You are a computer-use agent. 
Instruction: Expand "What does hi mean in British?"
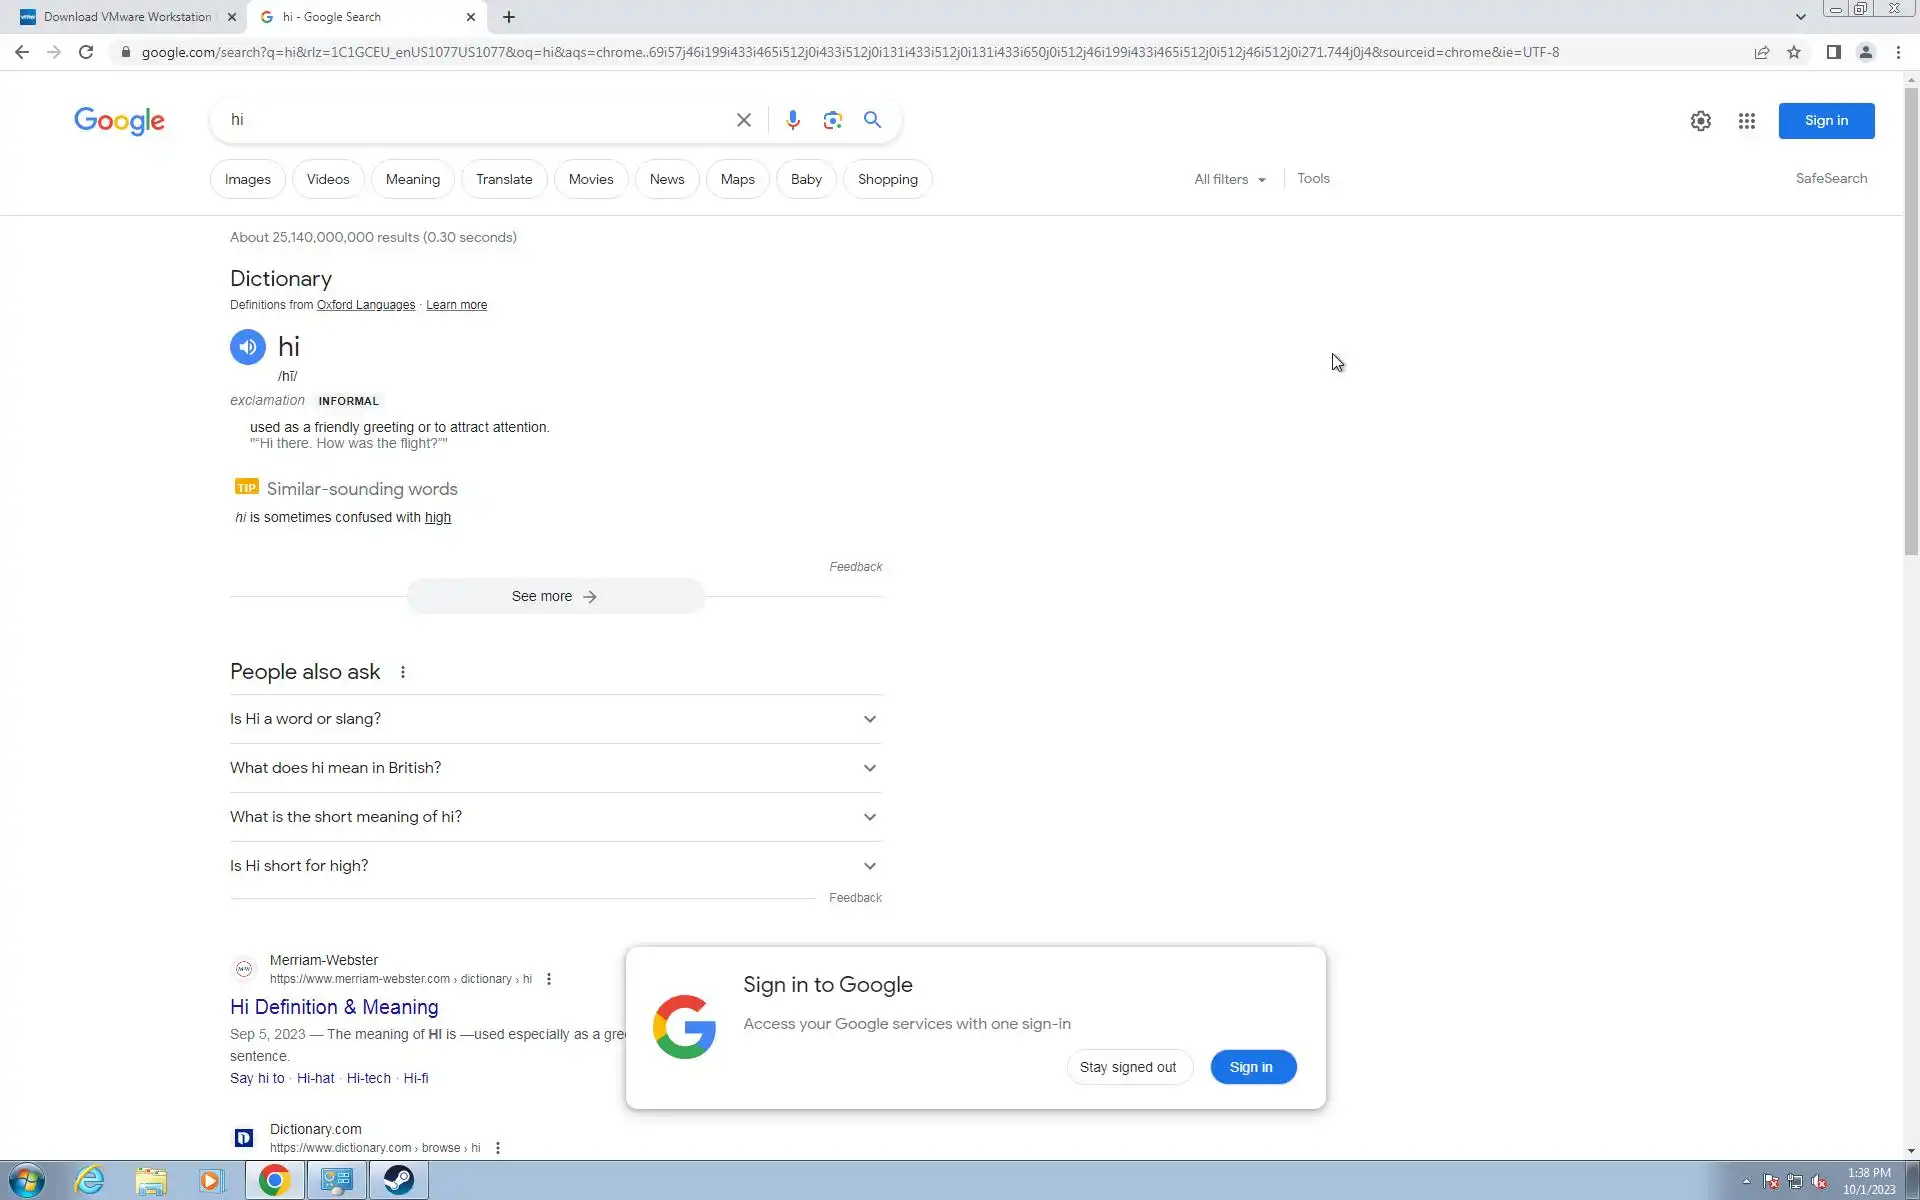coord(555,768)
